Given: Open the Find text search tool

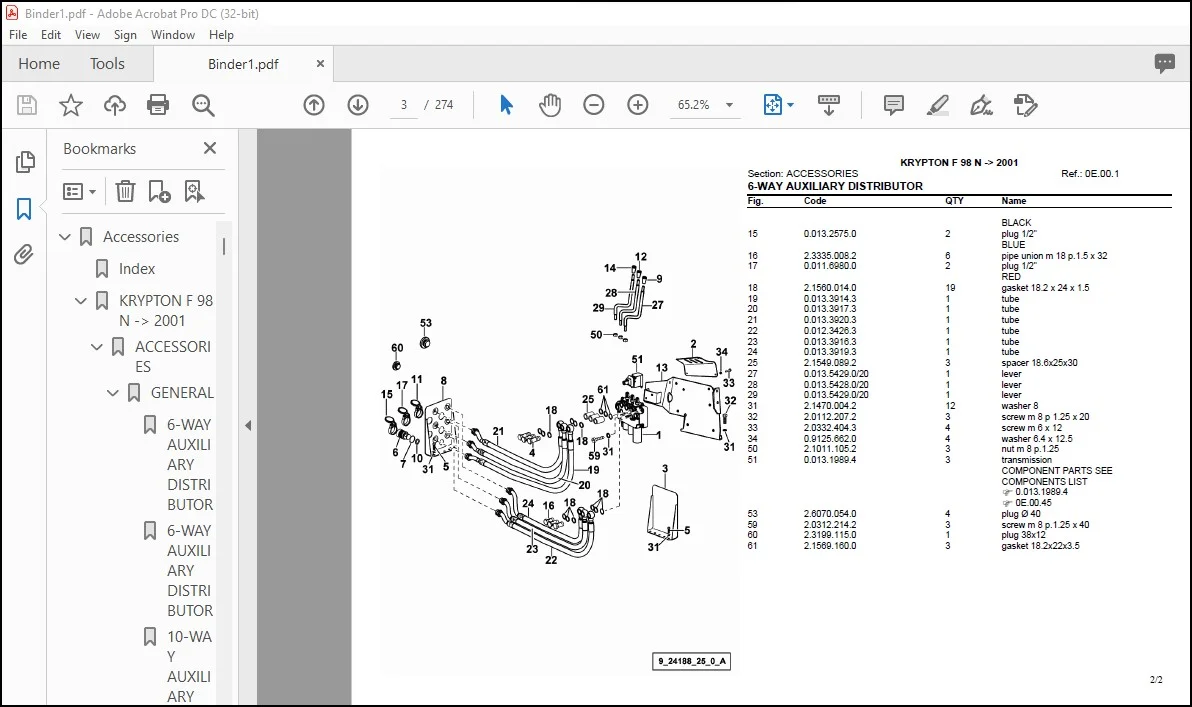Looking at the screenshot, I should 203,105.
